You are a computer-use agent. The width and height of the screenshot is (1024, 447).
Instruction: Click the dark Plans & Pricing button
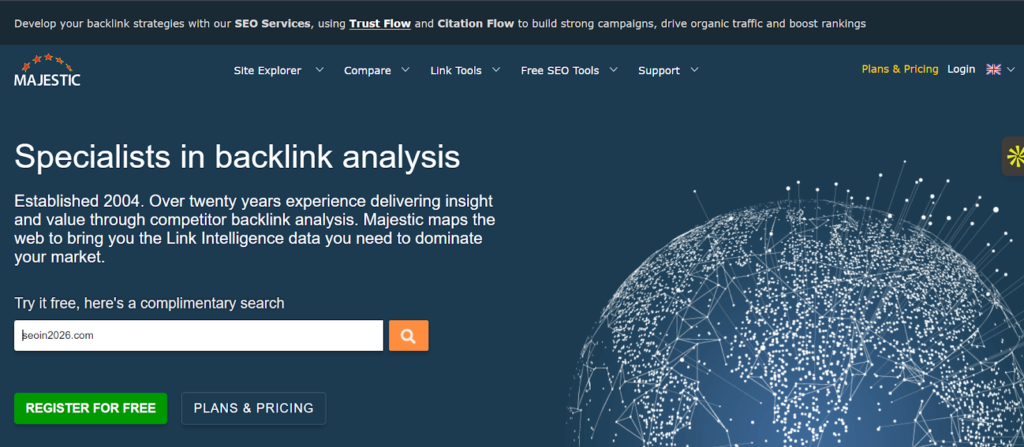(253, 408)
